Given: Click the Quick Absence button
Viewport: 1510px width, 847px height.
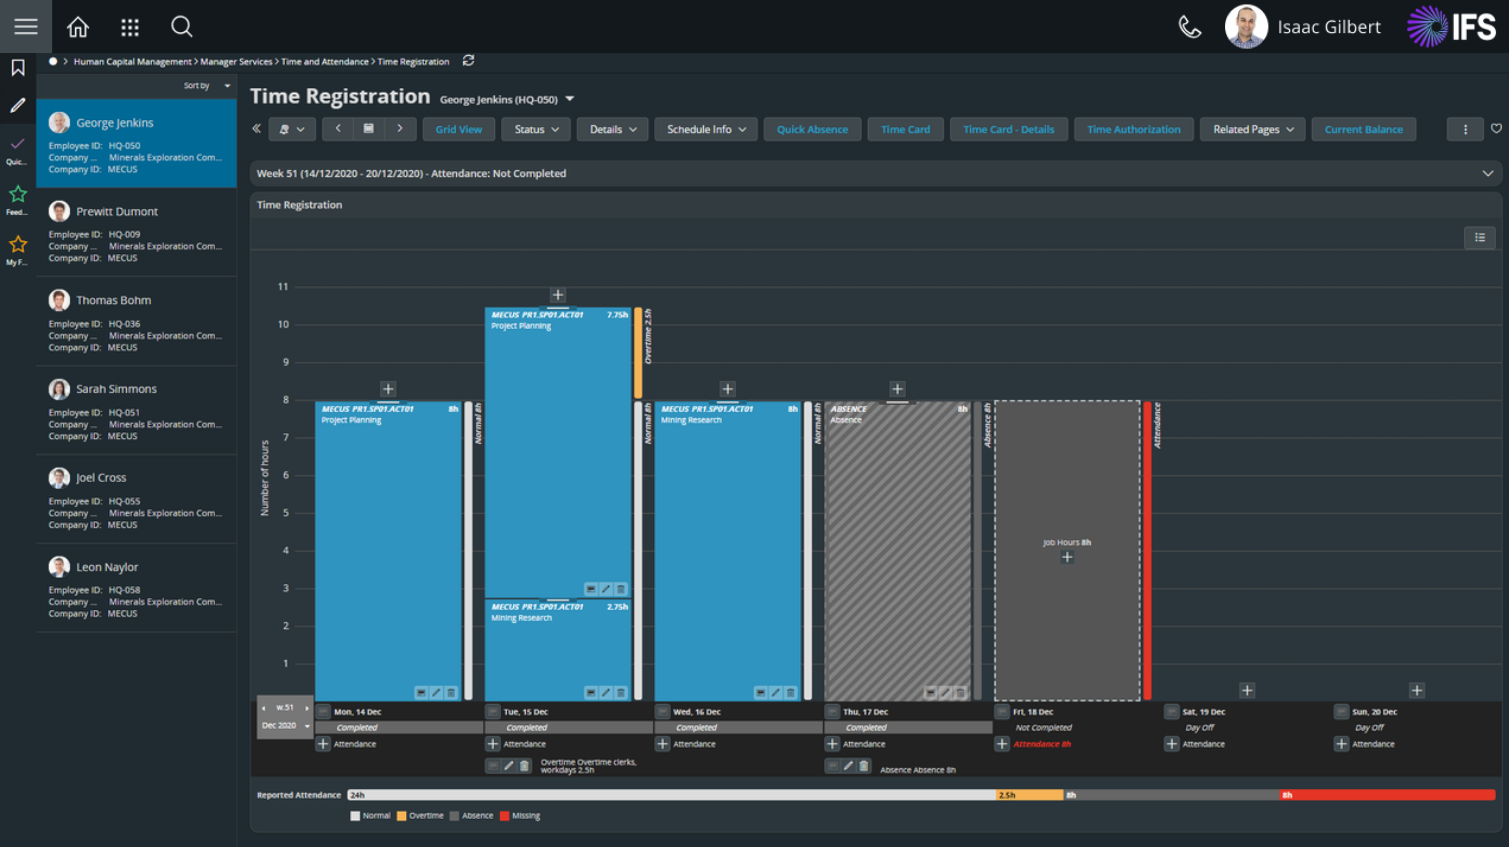Looking at the screenshot, I should tap(812, 129).
